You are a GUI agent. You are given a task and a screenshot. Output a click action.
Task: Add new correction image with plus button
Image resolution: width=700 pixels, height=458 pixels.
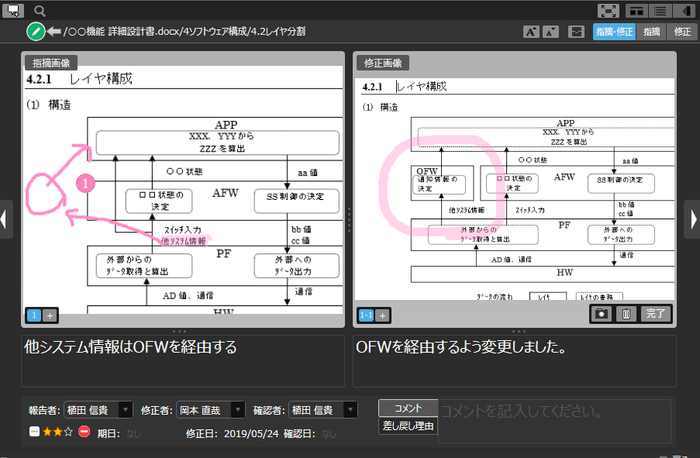[383, 316]
